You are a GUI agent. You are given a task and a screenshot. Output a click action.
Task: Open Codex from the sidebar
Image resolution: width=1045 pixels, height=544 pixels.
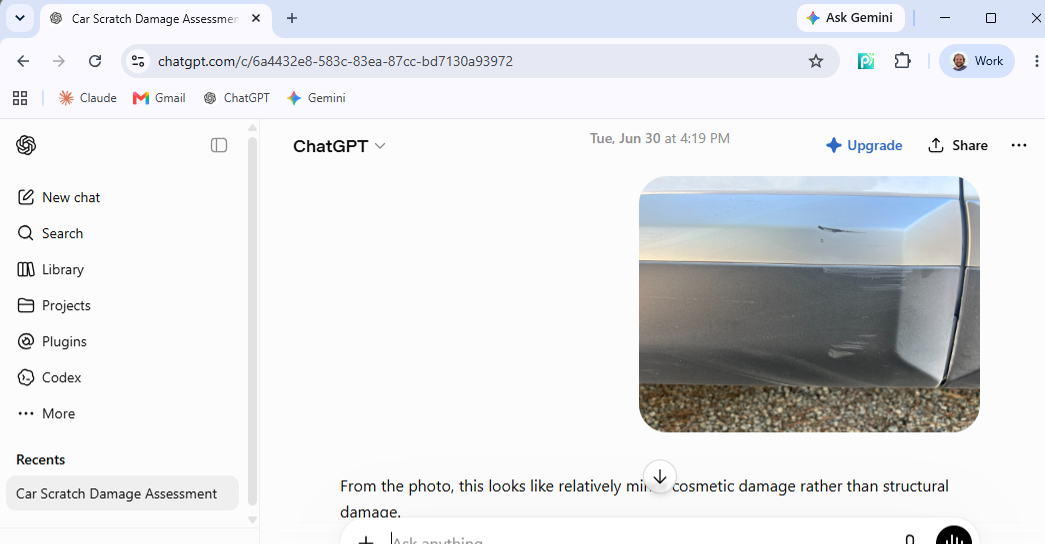[49, 377]
